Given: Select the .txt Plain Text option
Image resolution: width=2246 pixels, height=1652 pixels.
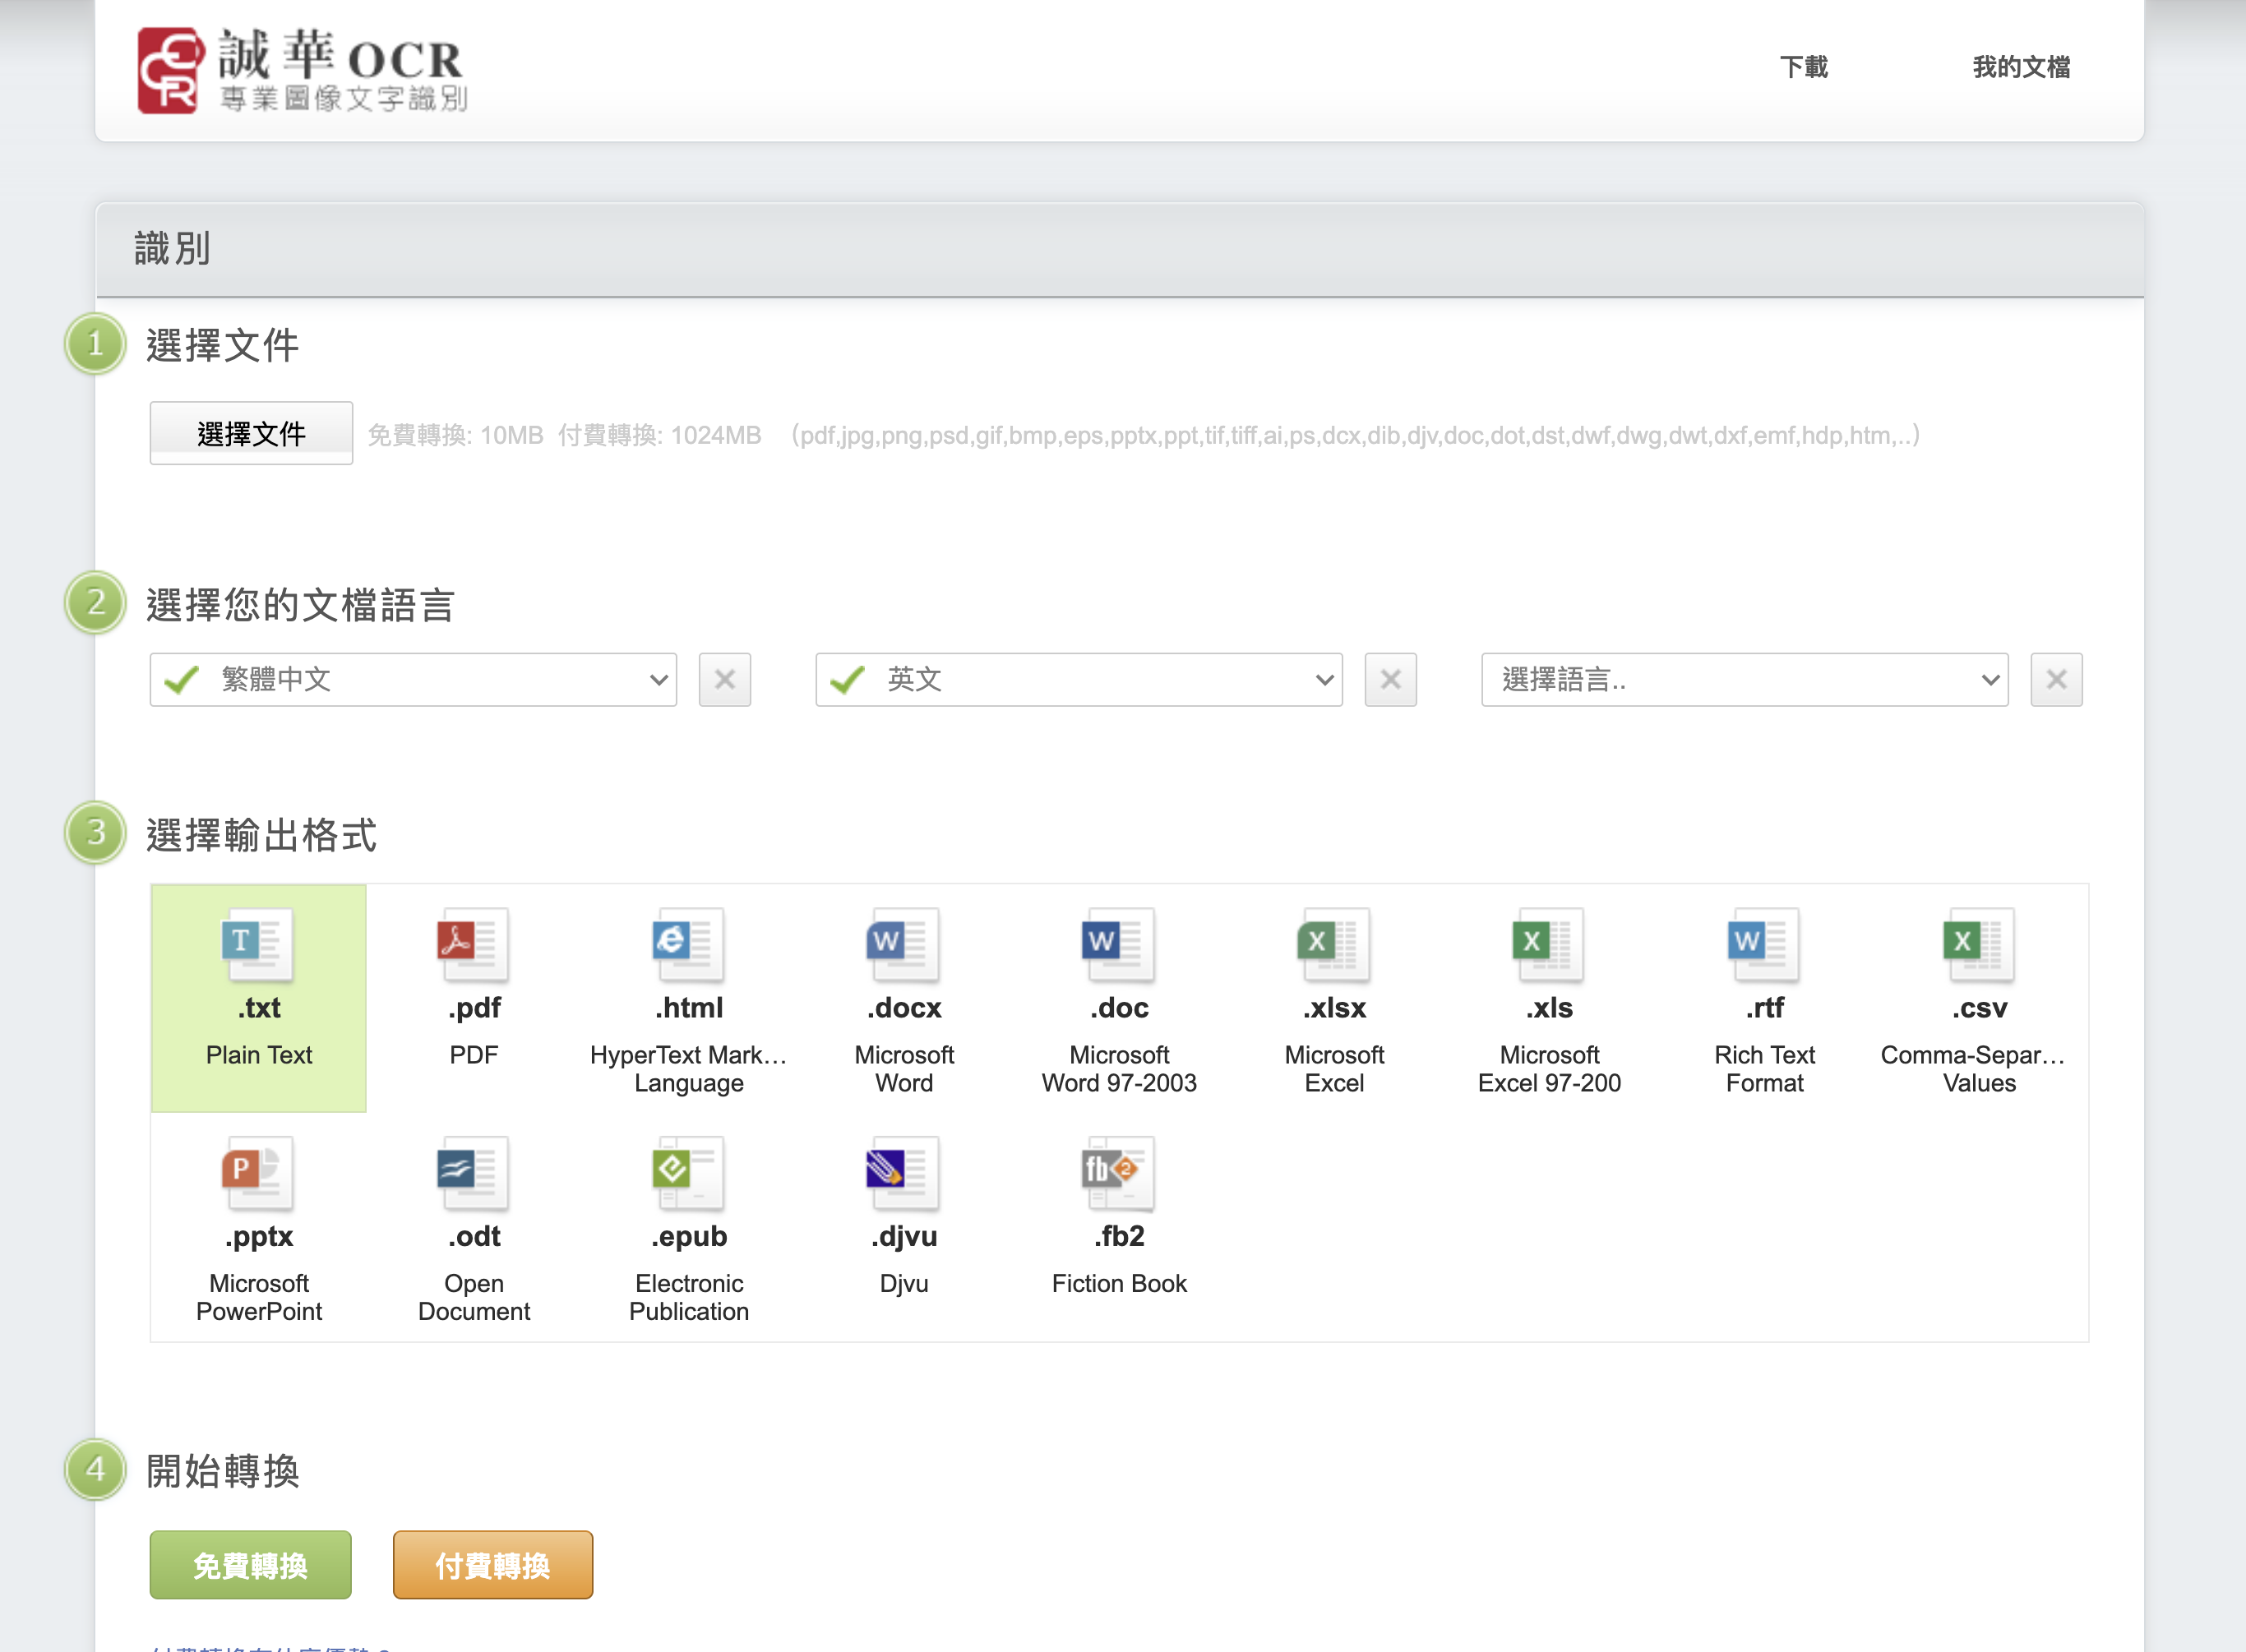Looking at the screenshot, I should (x=258, y=996).
